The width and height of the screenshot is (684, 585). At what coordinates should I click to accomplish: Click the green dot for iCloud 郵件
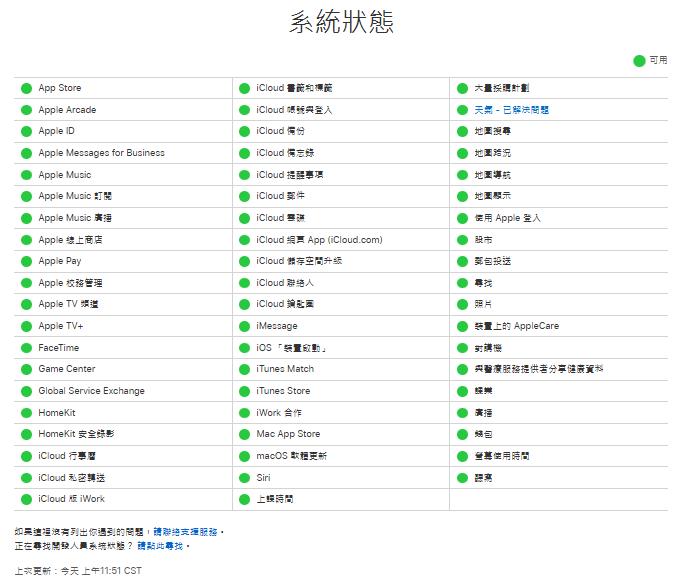pyautogui.click(x=244, y=196)
